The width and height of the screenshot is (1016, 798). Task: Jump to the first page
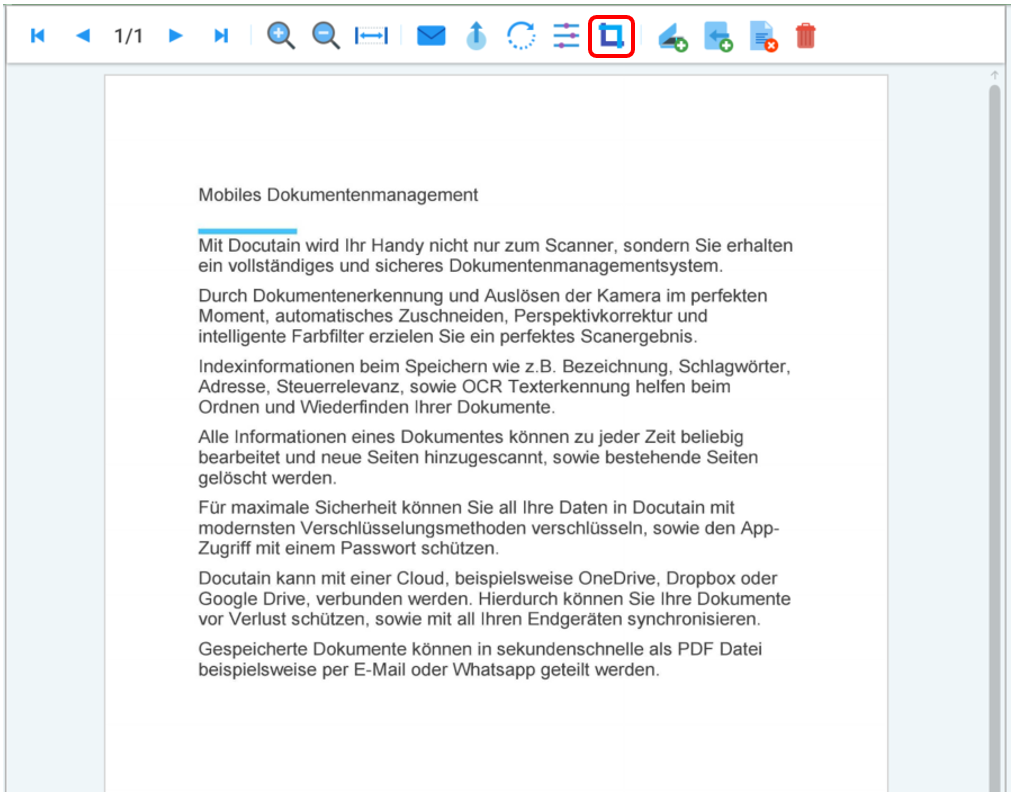38,36
